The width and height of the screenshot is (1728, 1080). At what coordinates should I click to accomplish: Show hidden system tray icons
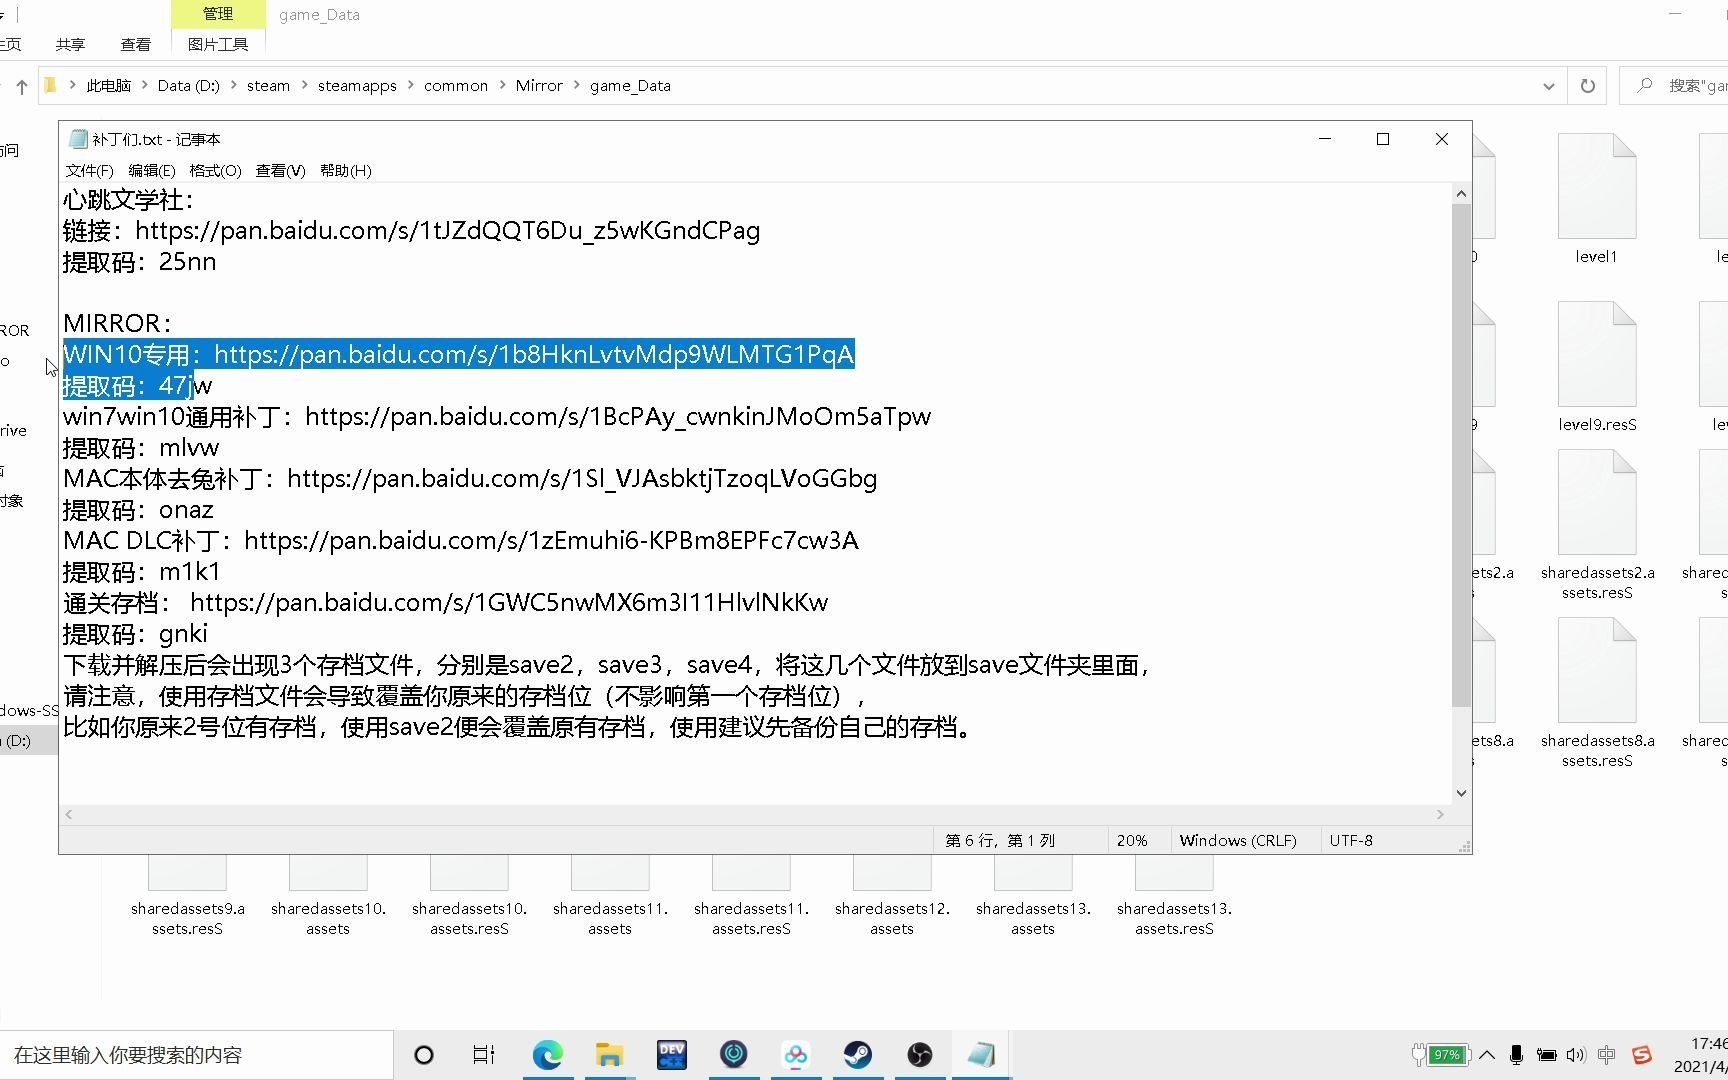point(1487,1055)
